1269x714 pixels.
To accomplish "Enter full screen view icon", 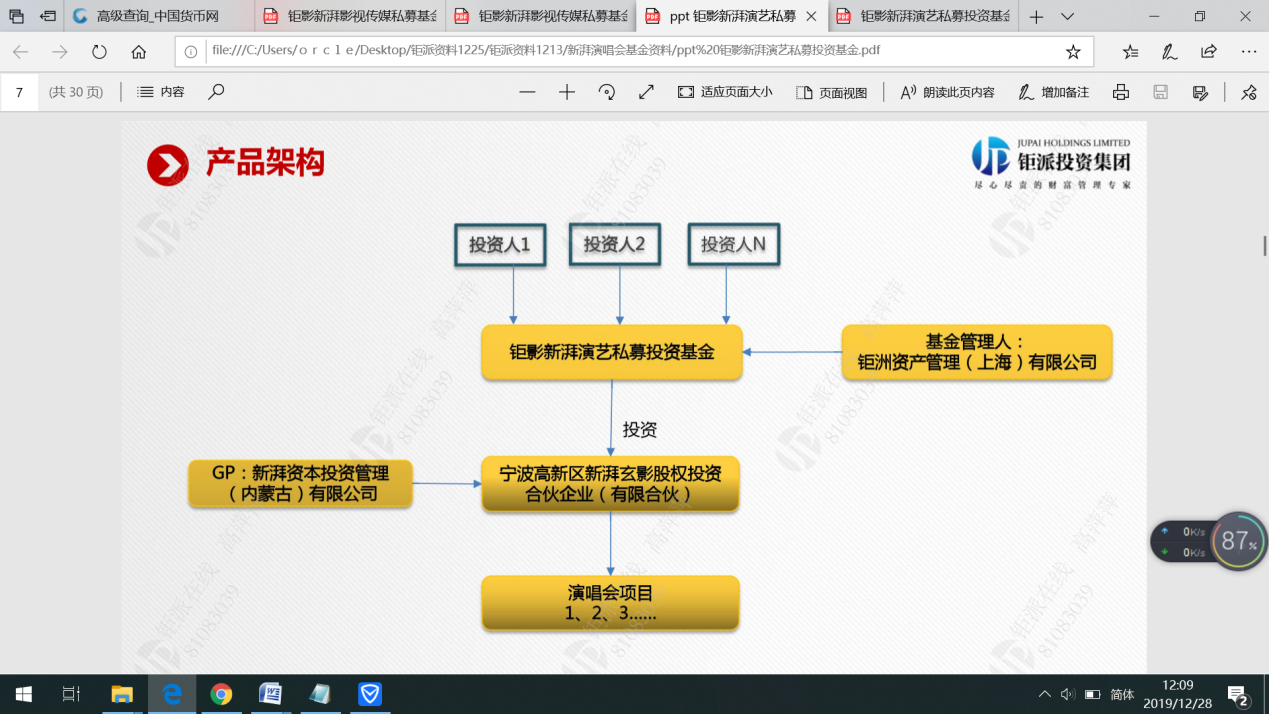I will click(646, 92).
